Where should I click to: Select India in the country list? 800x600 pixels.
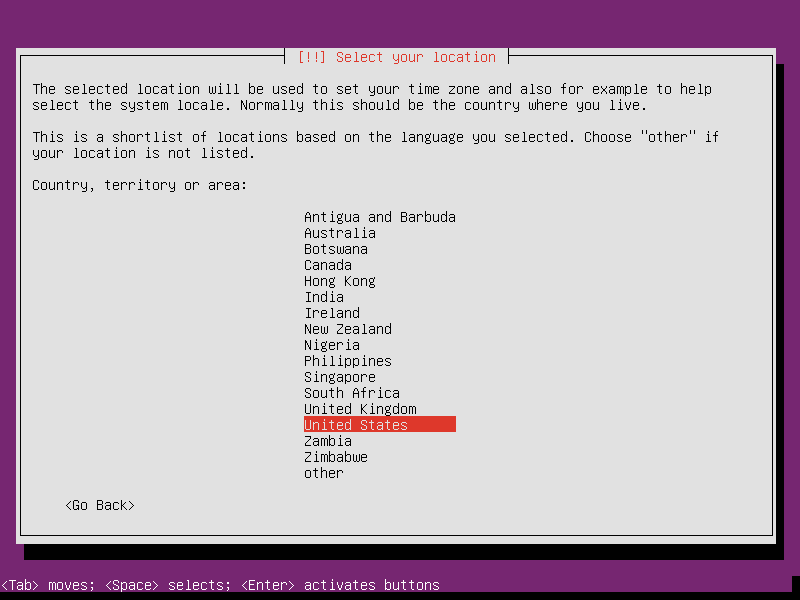tap(323, 297)
